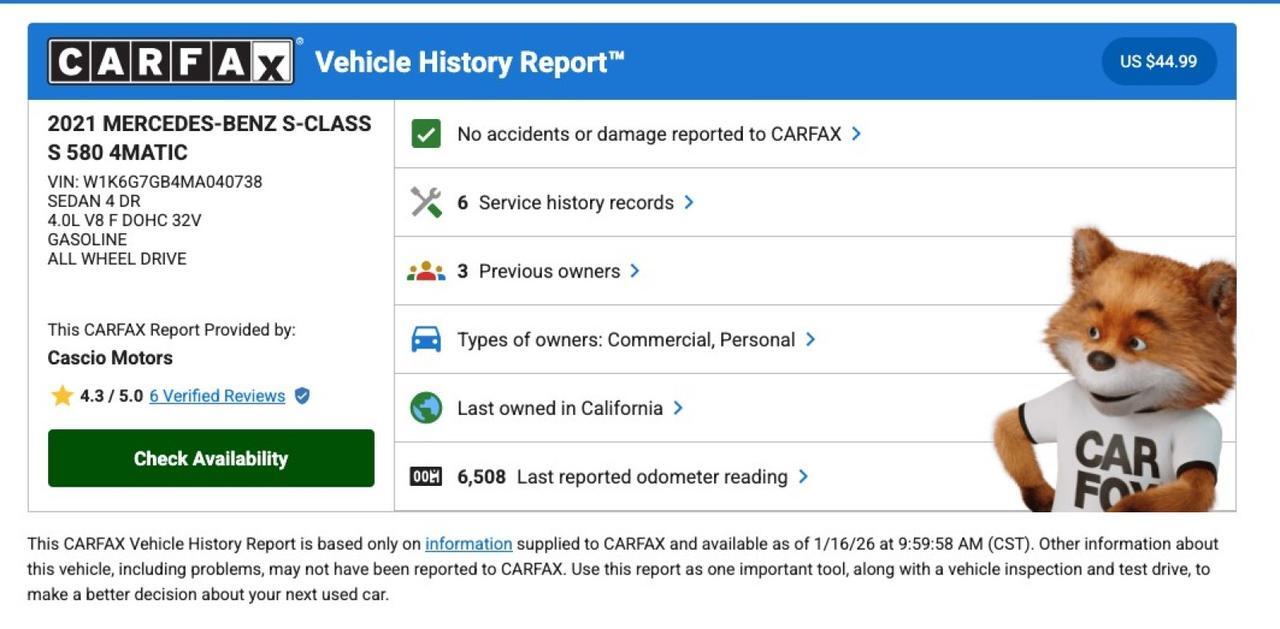The height and width of the screenshot is (629, 1280).
Task: Click the globe last-owned location icon
Action: (426, 408)
